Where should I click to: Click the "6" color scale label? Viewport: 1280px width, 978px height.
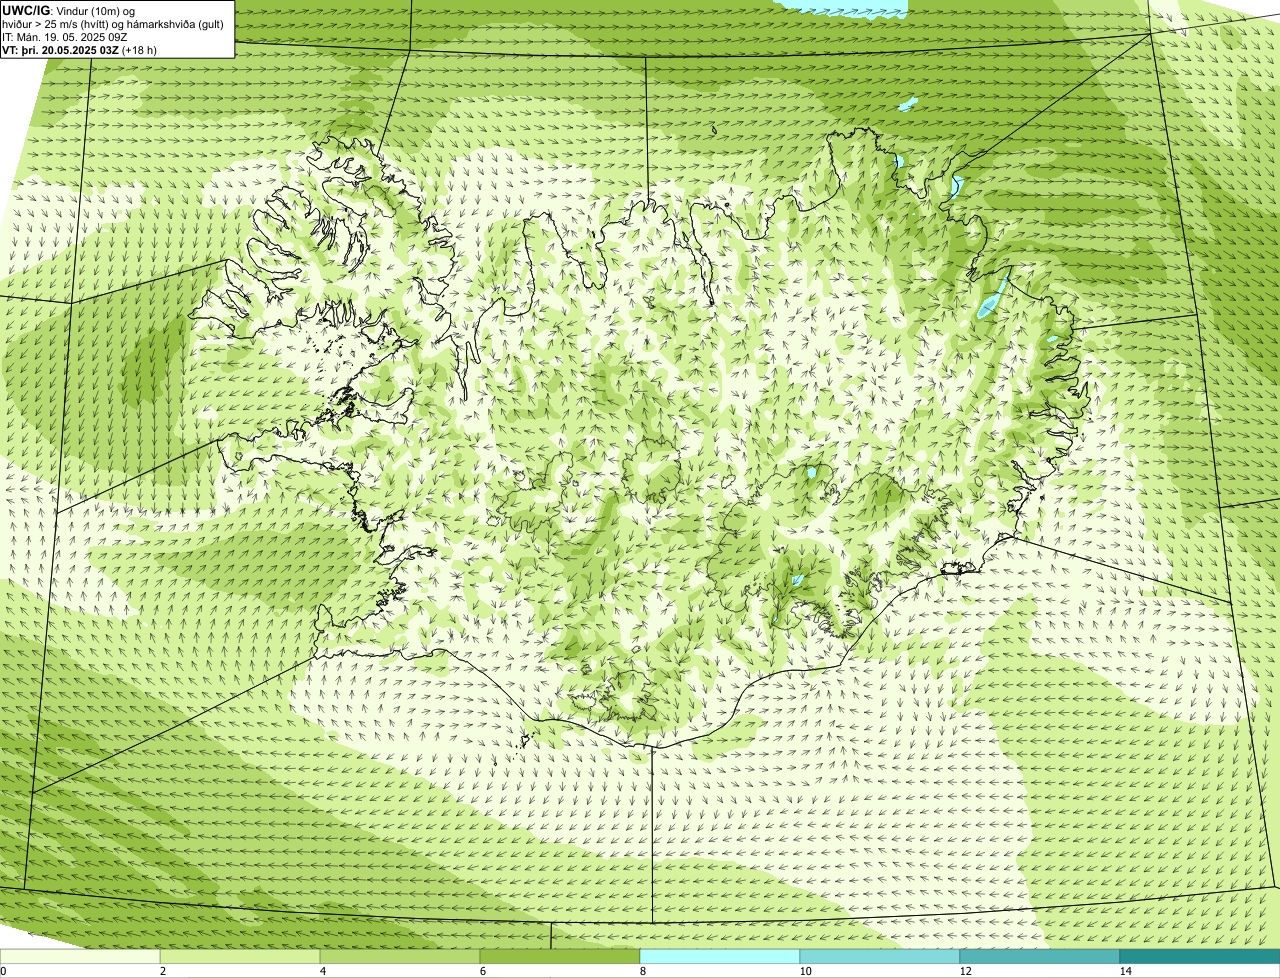[483, 971]
